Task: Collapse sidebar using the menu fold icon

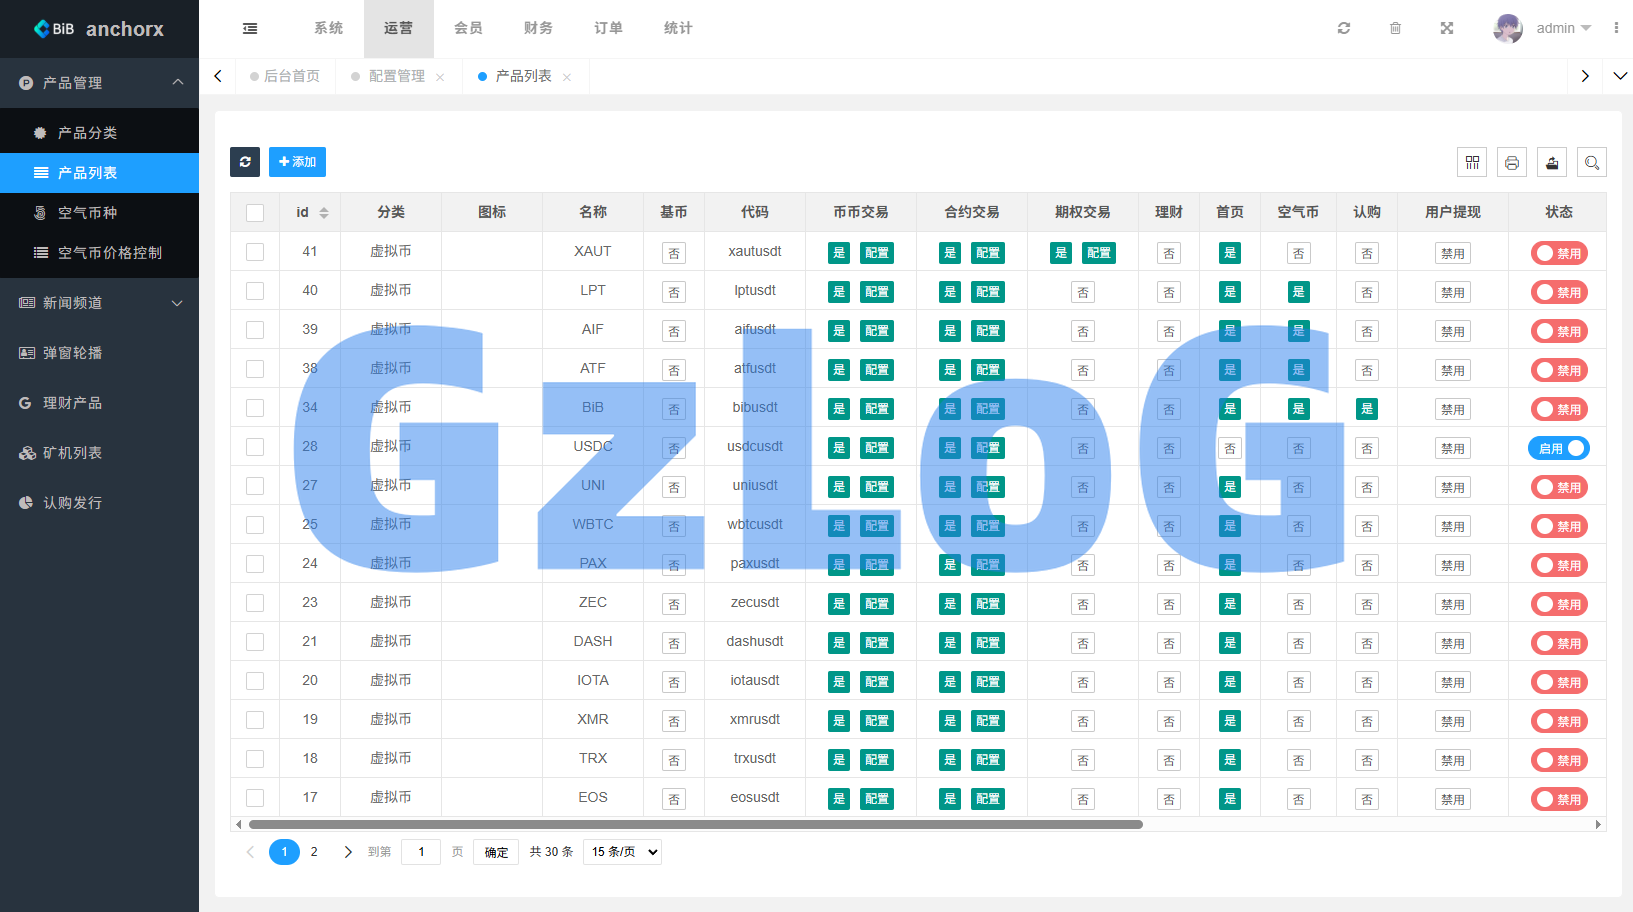Action: click(250, 28)
